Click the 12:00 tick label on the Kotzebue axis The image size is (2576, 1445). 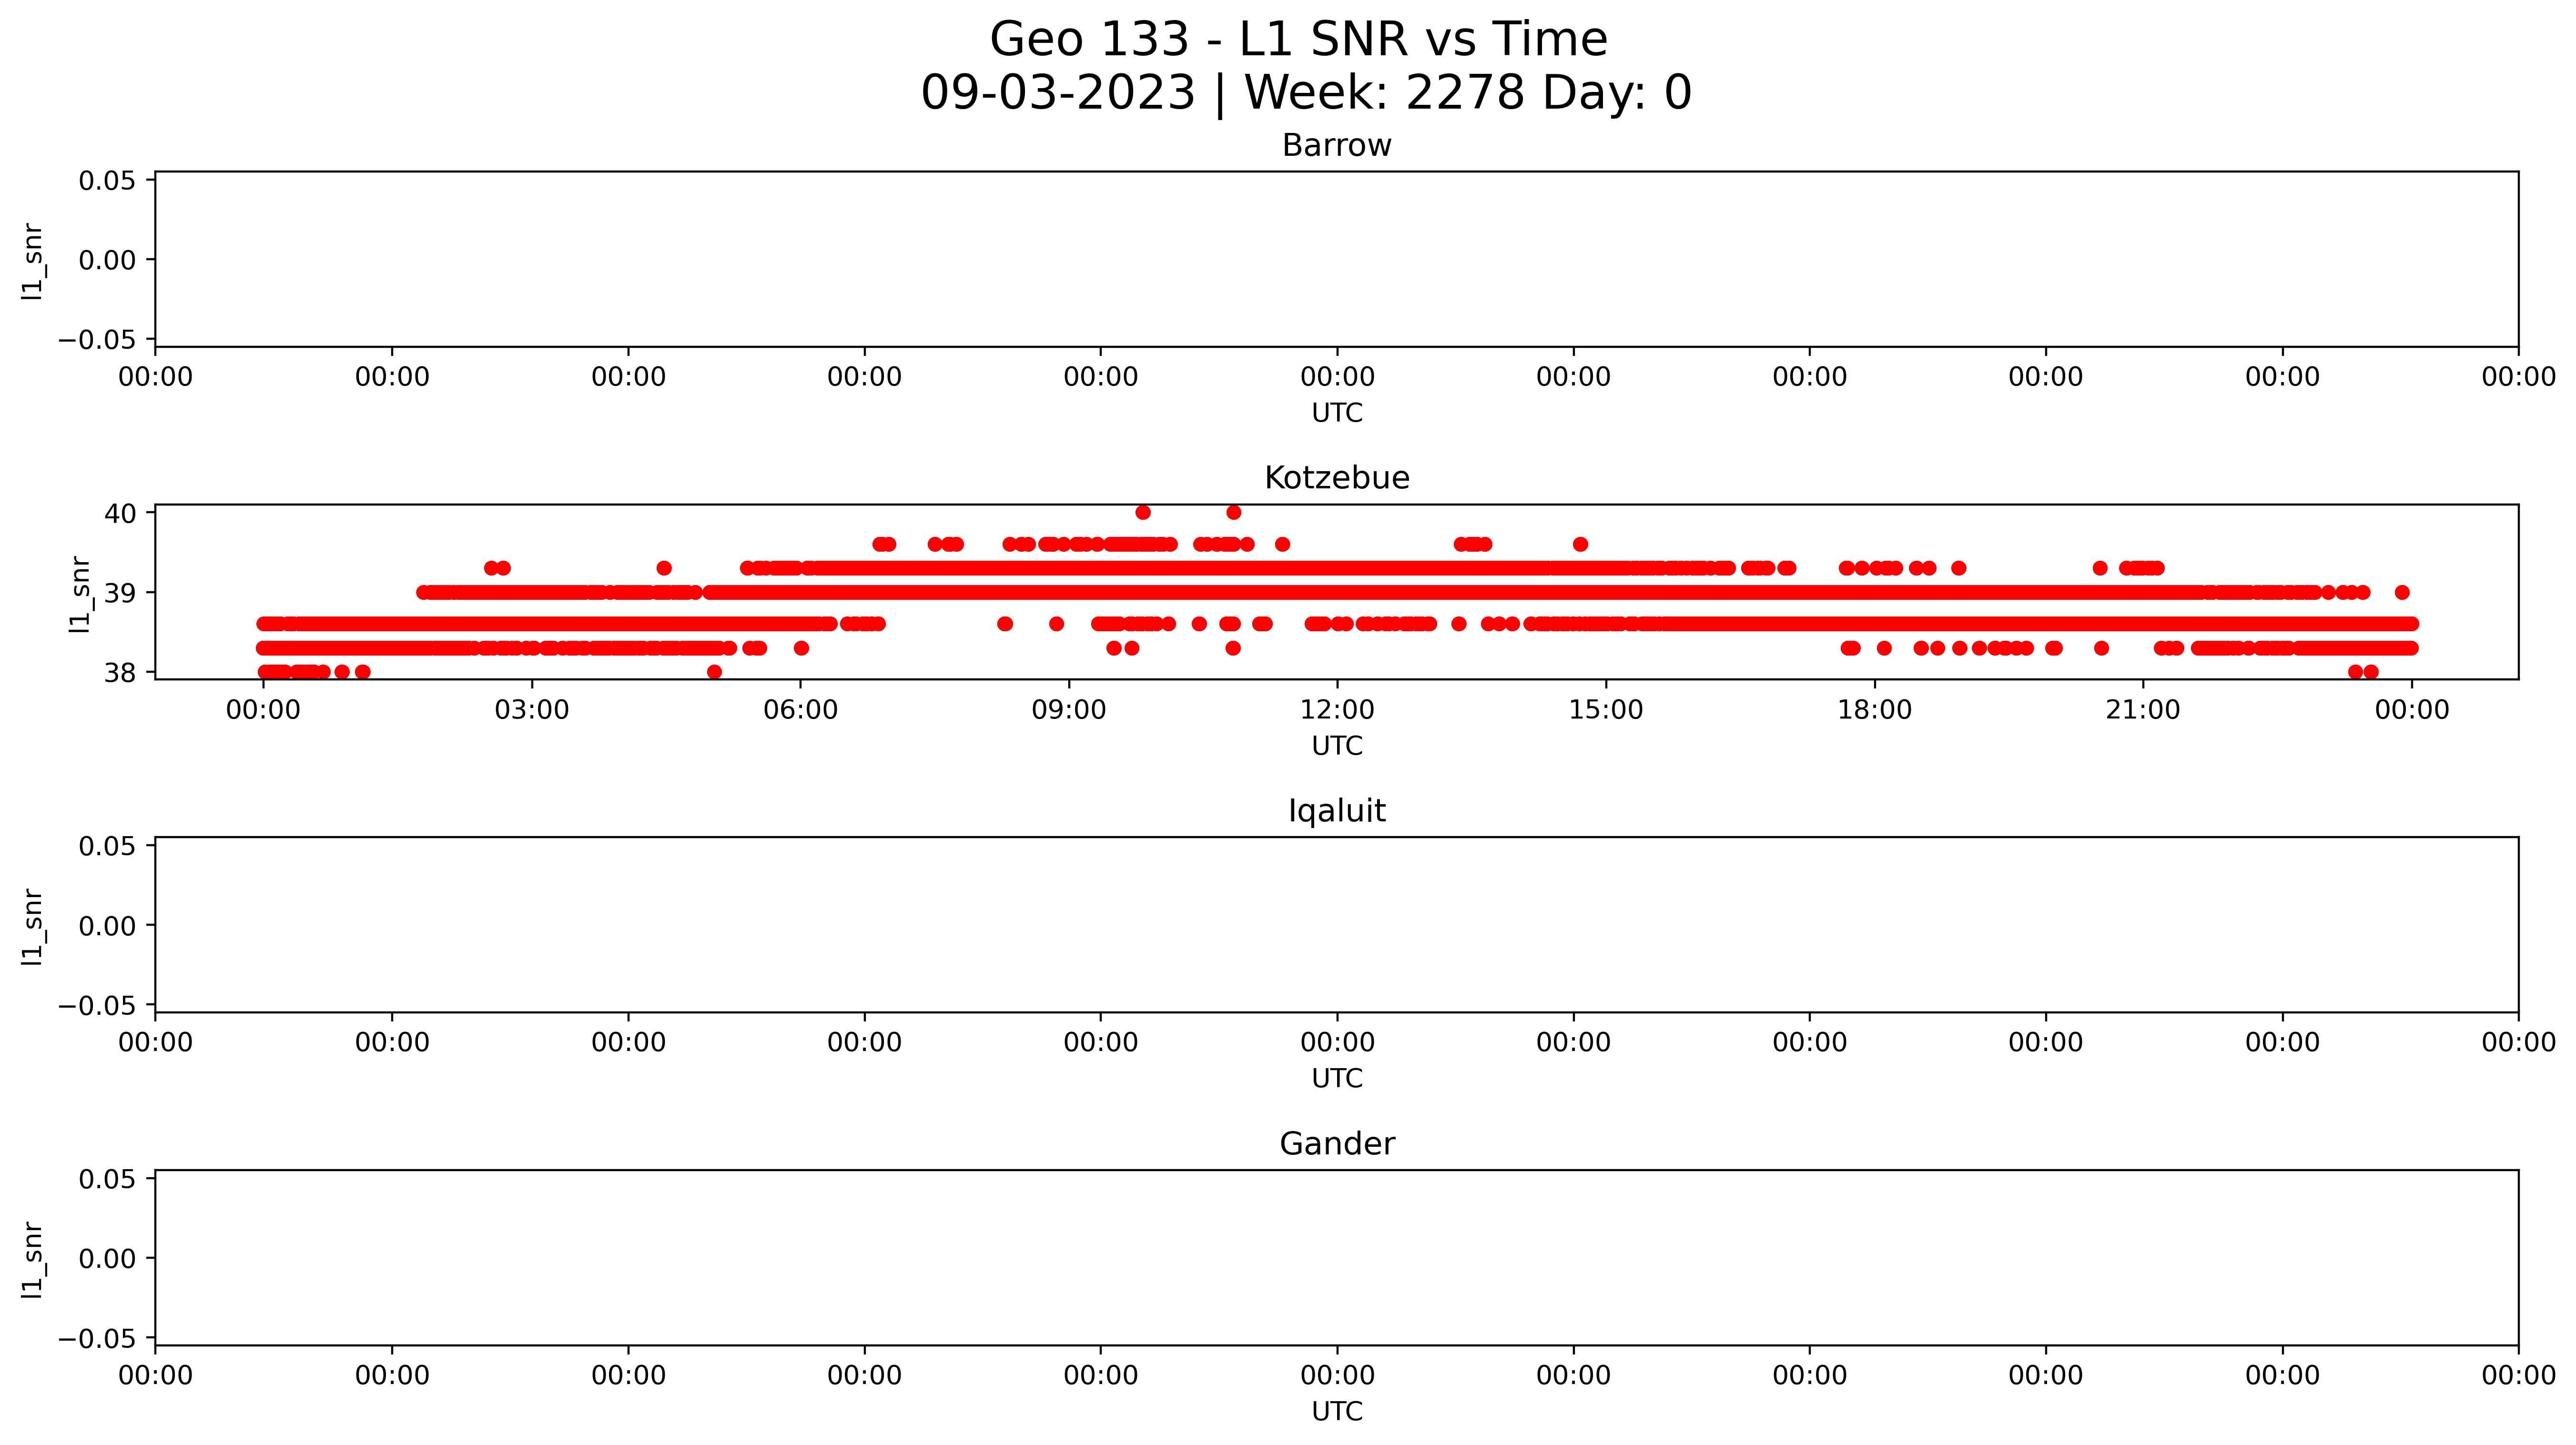pyautogui.click(x=1337, y=710)
